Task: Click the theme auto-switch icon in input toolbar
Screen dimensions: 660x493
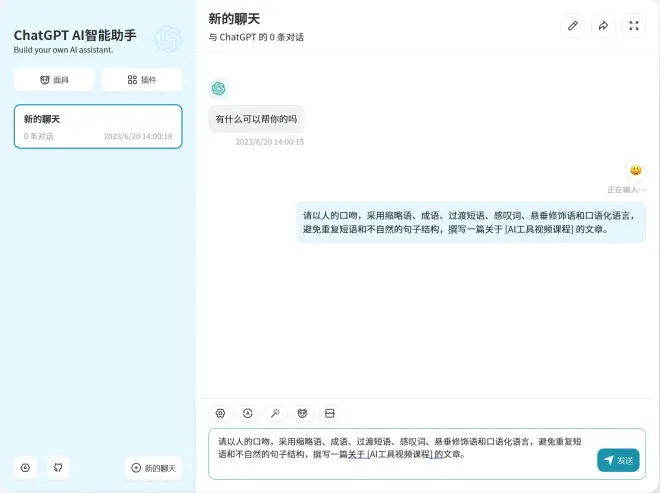Action: point(248,413)
